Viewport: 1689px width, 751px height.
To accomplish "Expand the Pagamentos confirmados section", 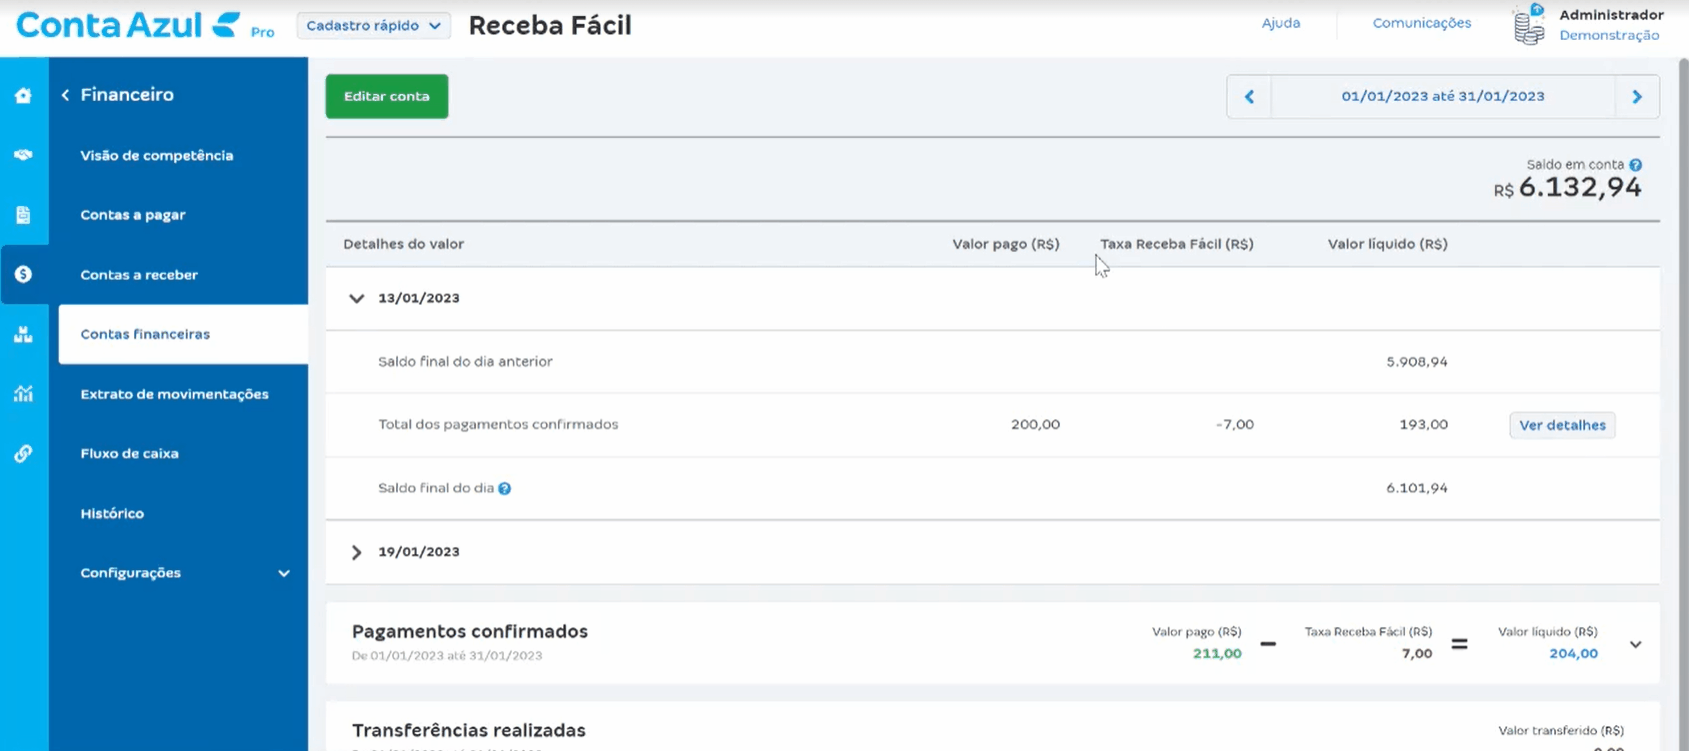I will 1635,644.
